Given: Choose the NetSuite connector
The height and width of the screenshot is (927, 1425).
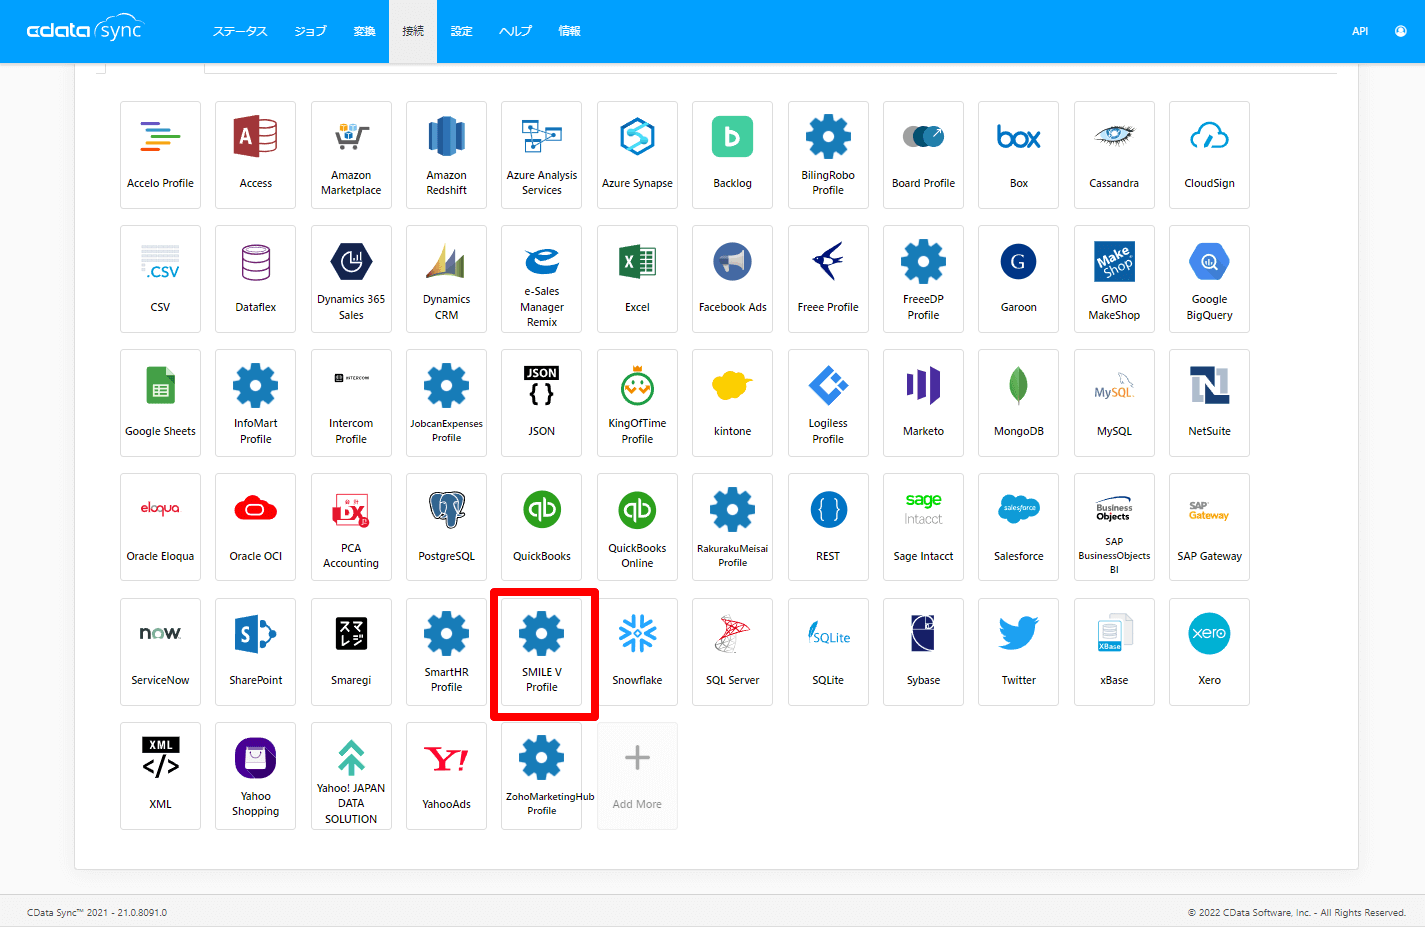Looking at the screenshot, I should tap(1209, 403).
